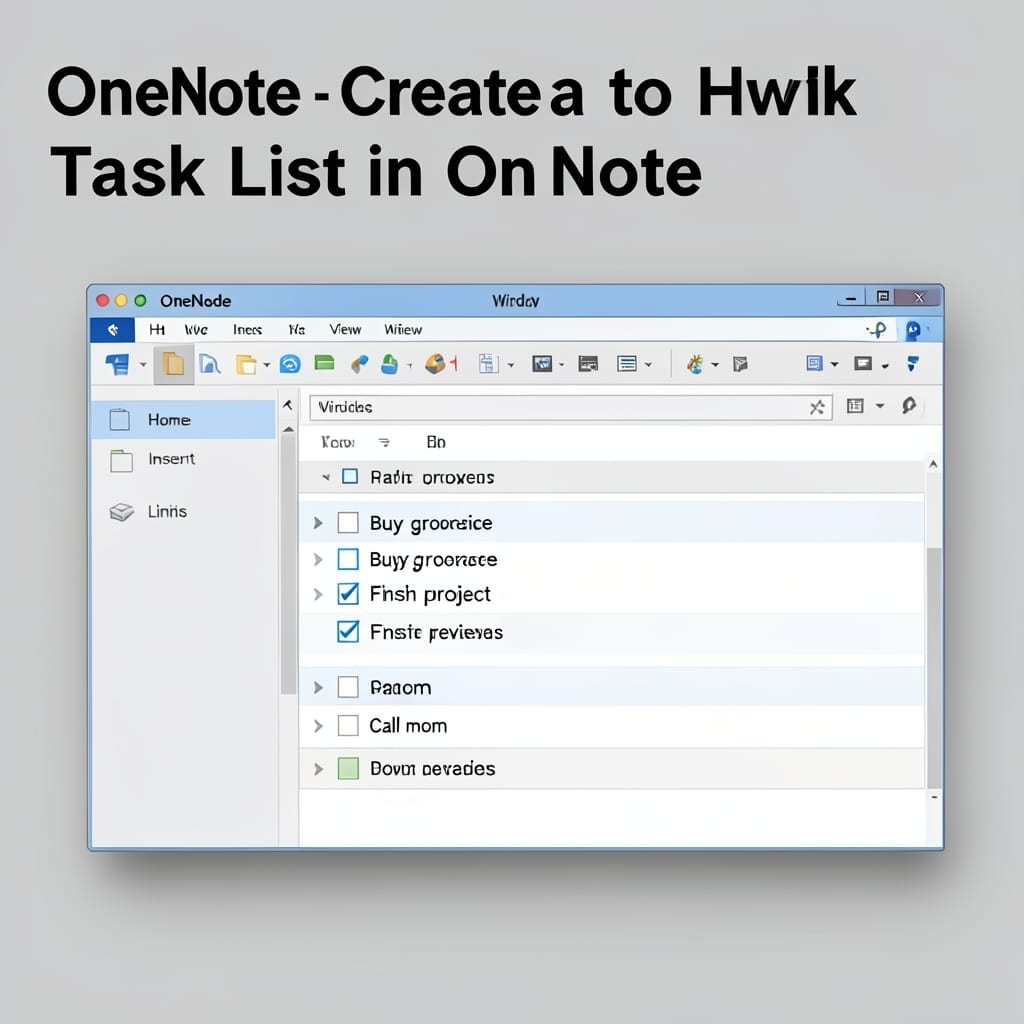The image size is (1024, 1024).
Task: Check the 'Call mom' checkbox
Action: point(348,726)
